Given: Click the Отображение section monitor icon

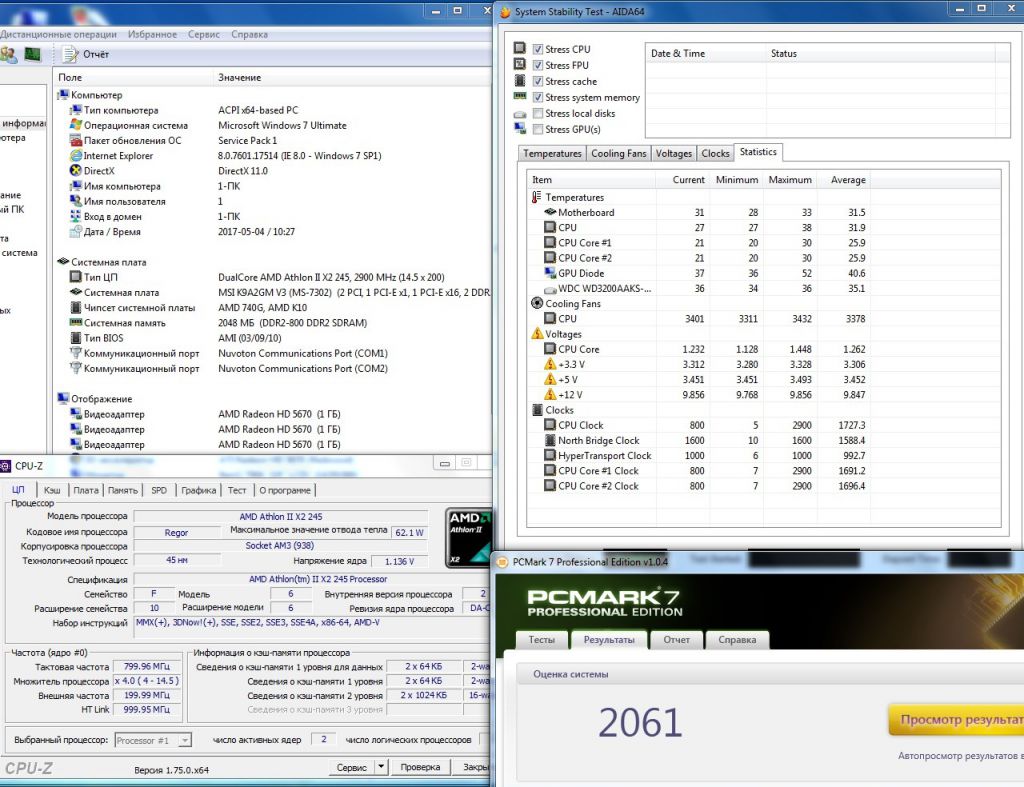Looking at the screenshot, I should pyautogui.click(x=63, y=398).
